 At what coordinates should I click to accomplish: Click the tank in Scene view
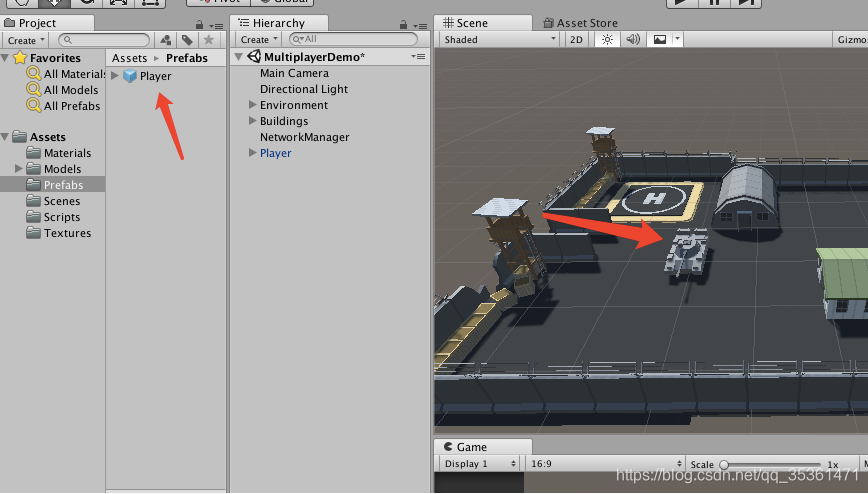pos(686,253)
